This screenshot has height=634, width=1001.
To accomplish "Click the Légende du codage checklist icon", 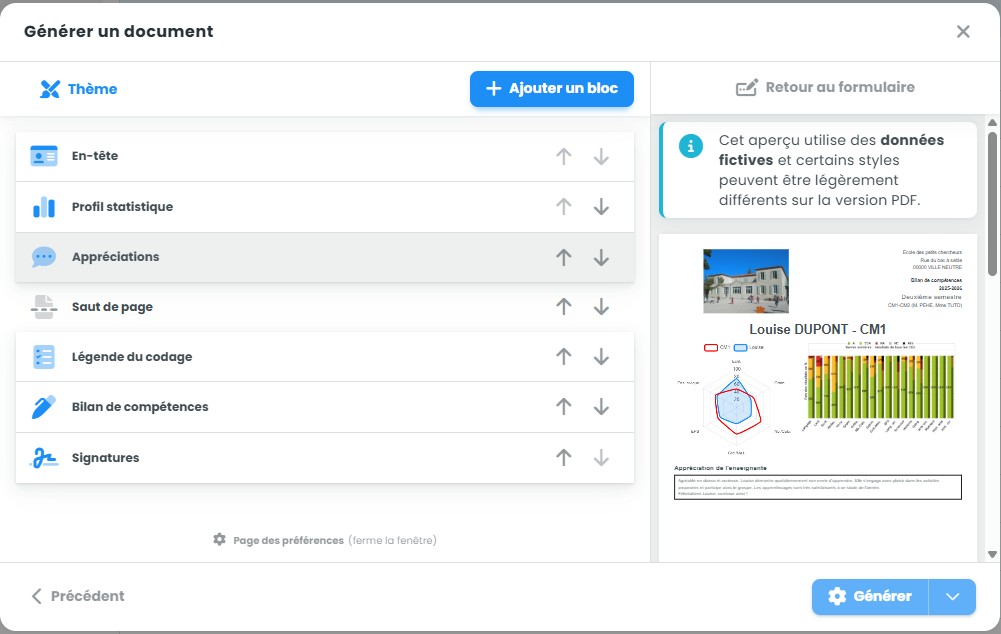I will [x=44, y=357].
